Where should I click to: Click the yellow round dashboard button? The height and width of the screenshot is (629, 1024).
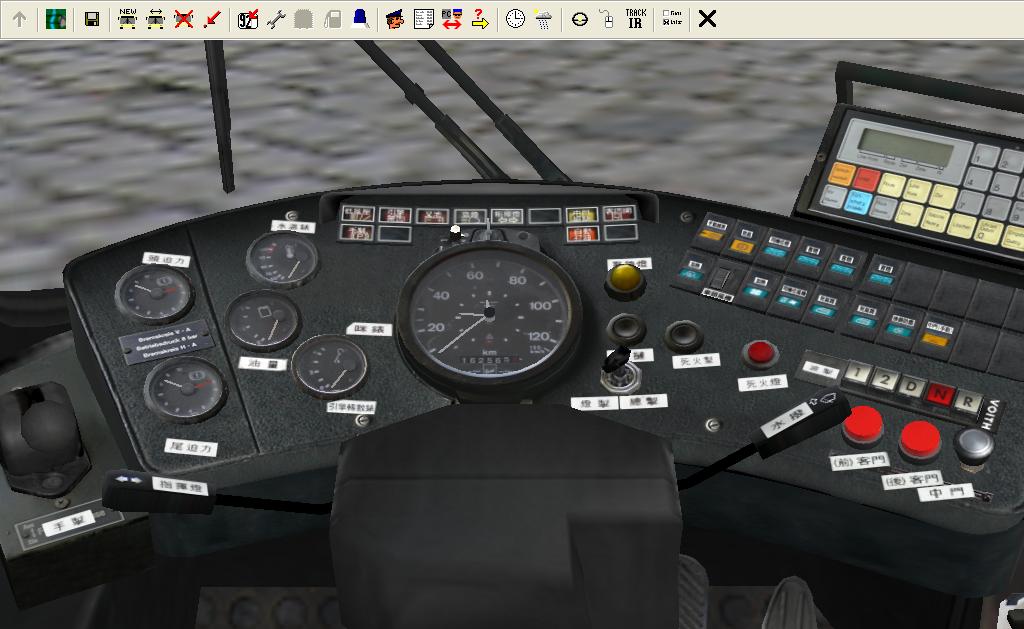coord(625,279)
